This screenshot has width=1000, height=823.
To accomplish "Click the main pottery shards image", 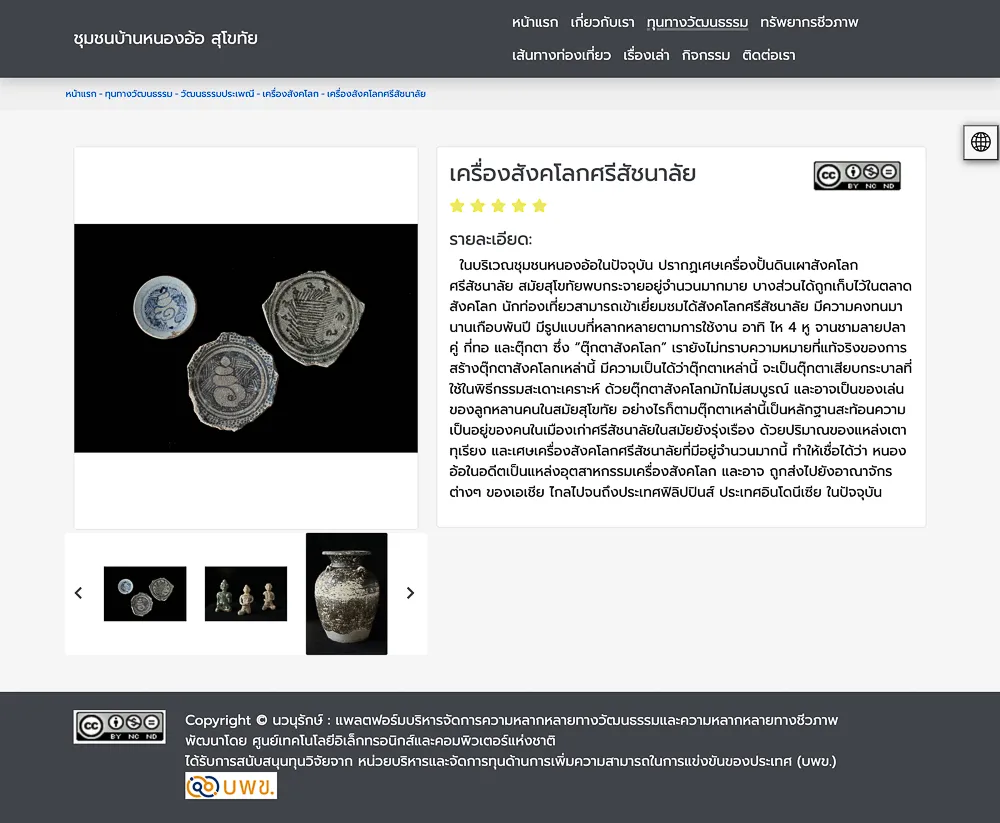I will [x=246, y=338].
